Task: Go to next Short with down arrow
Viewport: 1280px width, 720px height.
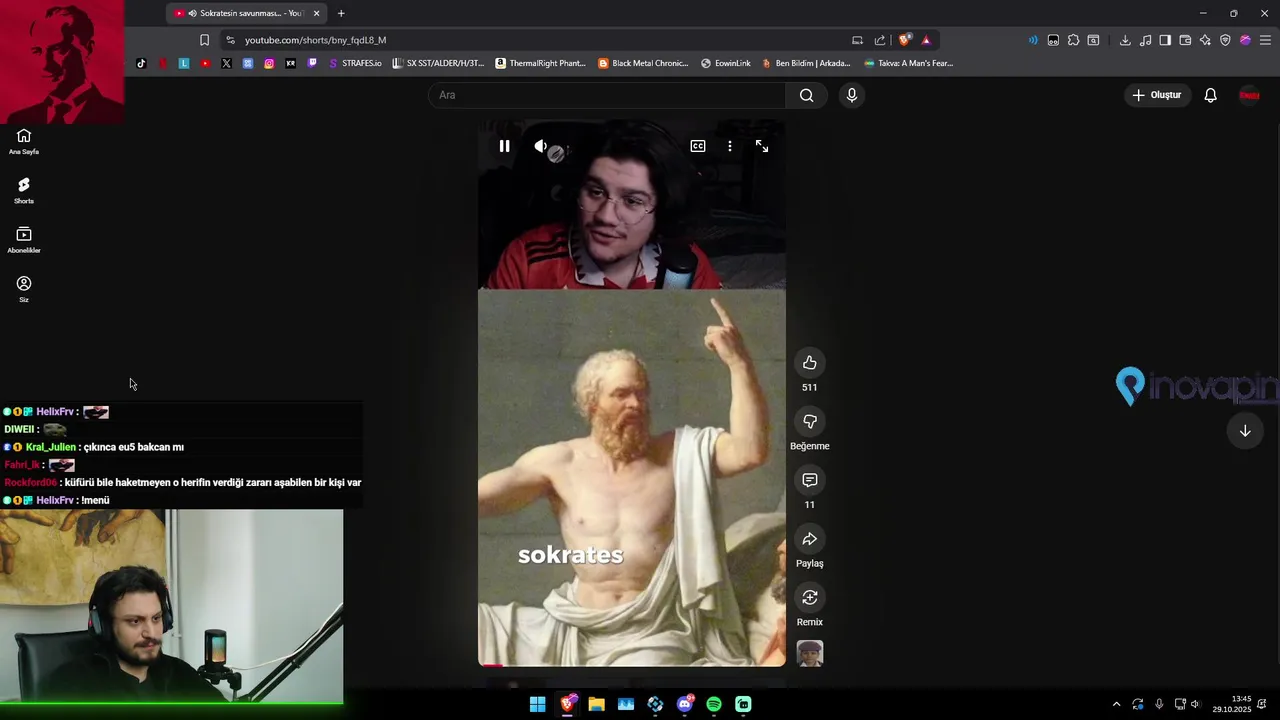Action: pos(1245,431)
